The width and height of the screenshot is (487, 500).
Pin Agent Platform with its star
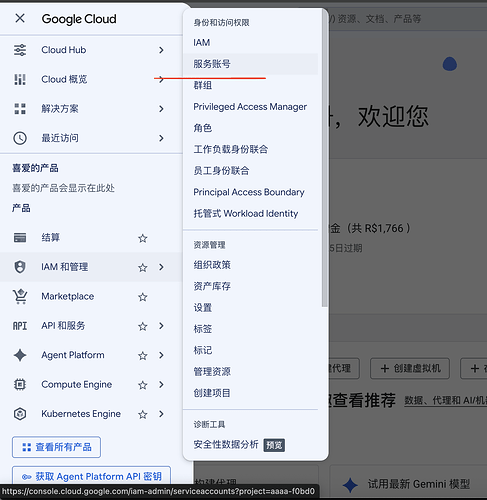point(143,355)
